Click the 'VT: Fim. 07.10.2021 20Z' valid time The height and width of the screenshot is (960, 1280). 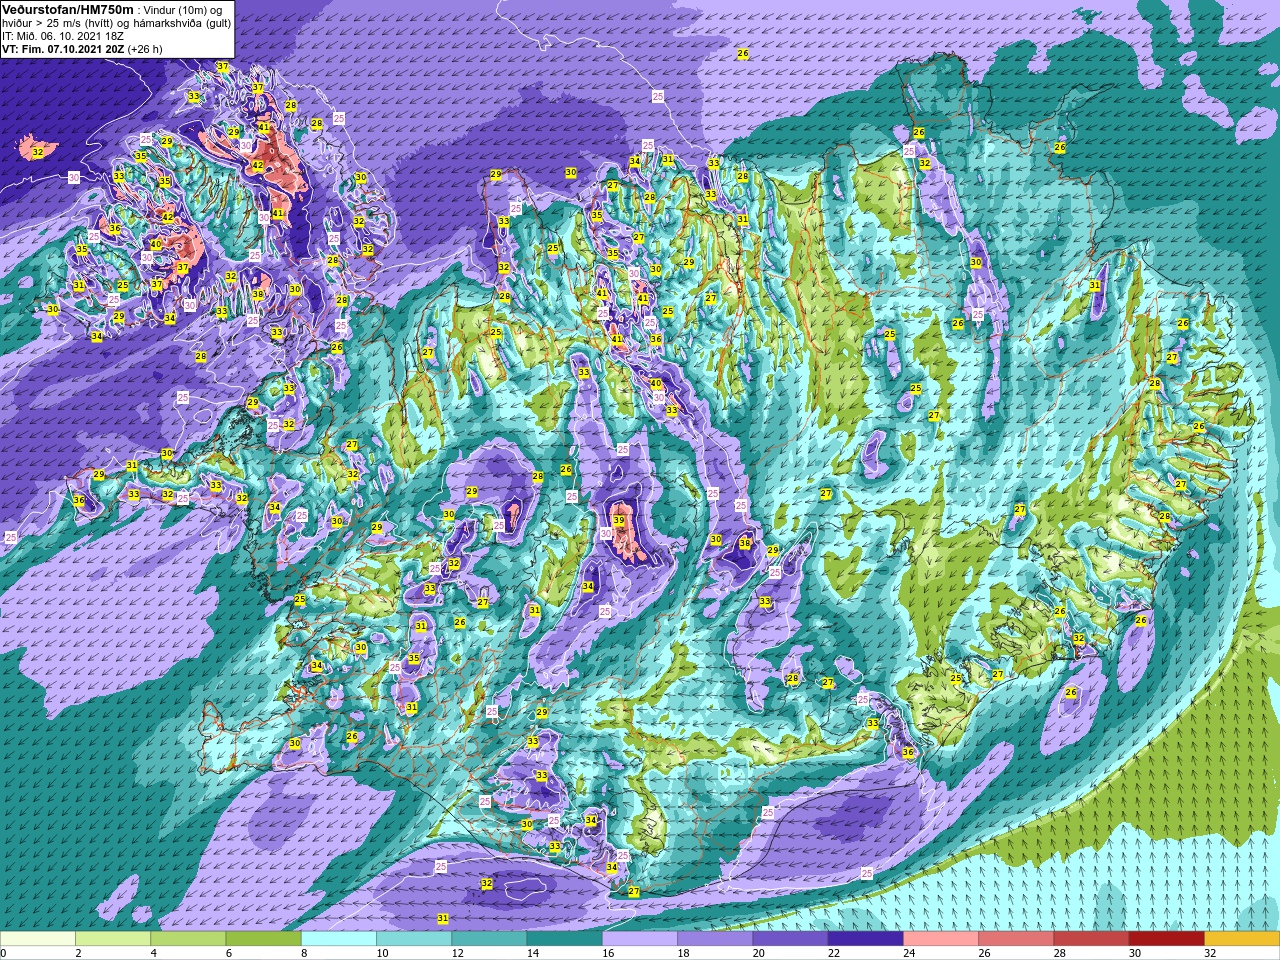(63, 48)
